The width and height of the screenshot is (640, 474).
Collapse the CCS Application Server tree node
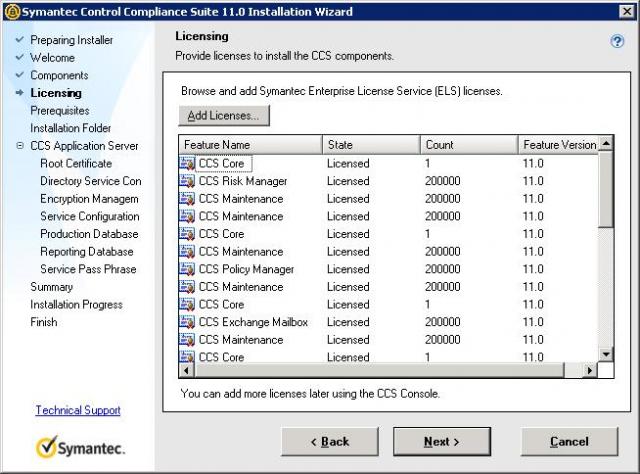20,145
